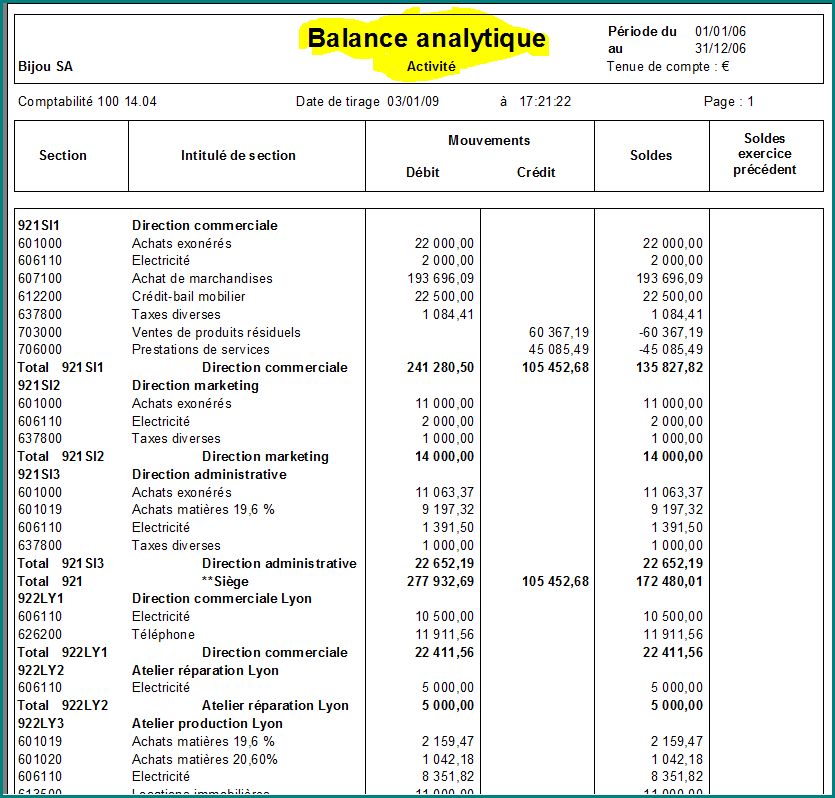
Task: Click balance '135 827,82' for Direction commerciale
Action: [669, 367]
